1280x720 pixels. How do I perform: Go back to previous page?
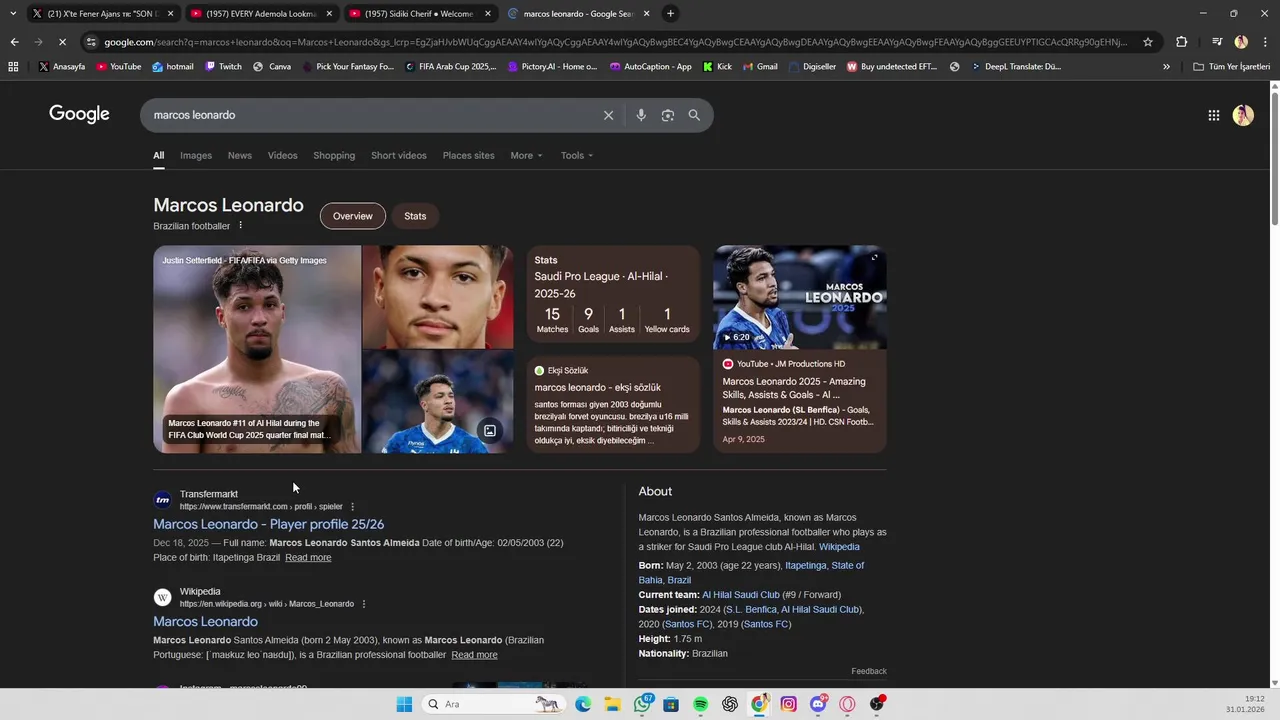tap(14, 42)
